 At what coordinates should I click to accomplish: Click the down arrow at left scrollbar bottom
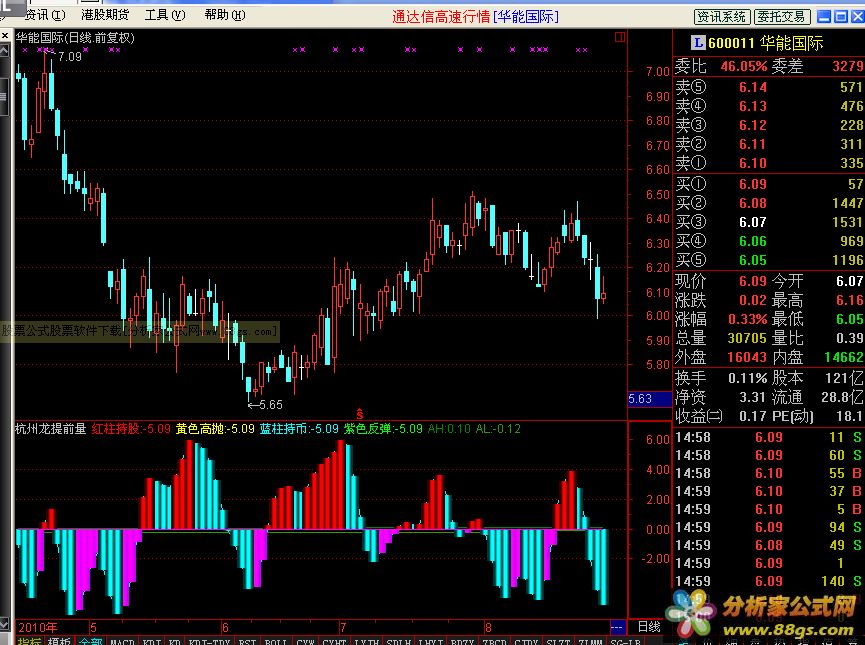point(4,624)
